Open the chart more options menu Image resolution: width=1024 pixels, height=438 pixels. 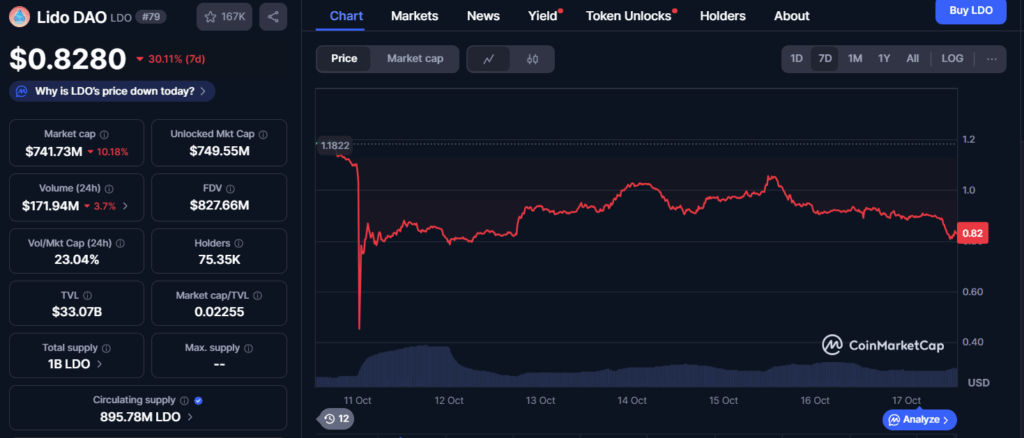(x=991, y=59)
